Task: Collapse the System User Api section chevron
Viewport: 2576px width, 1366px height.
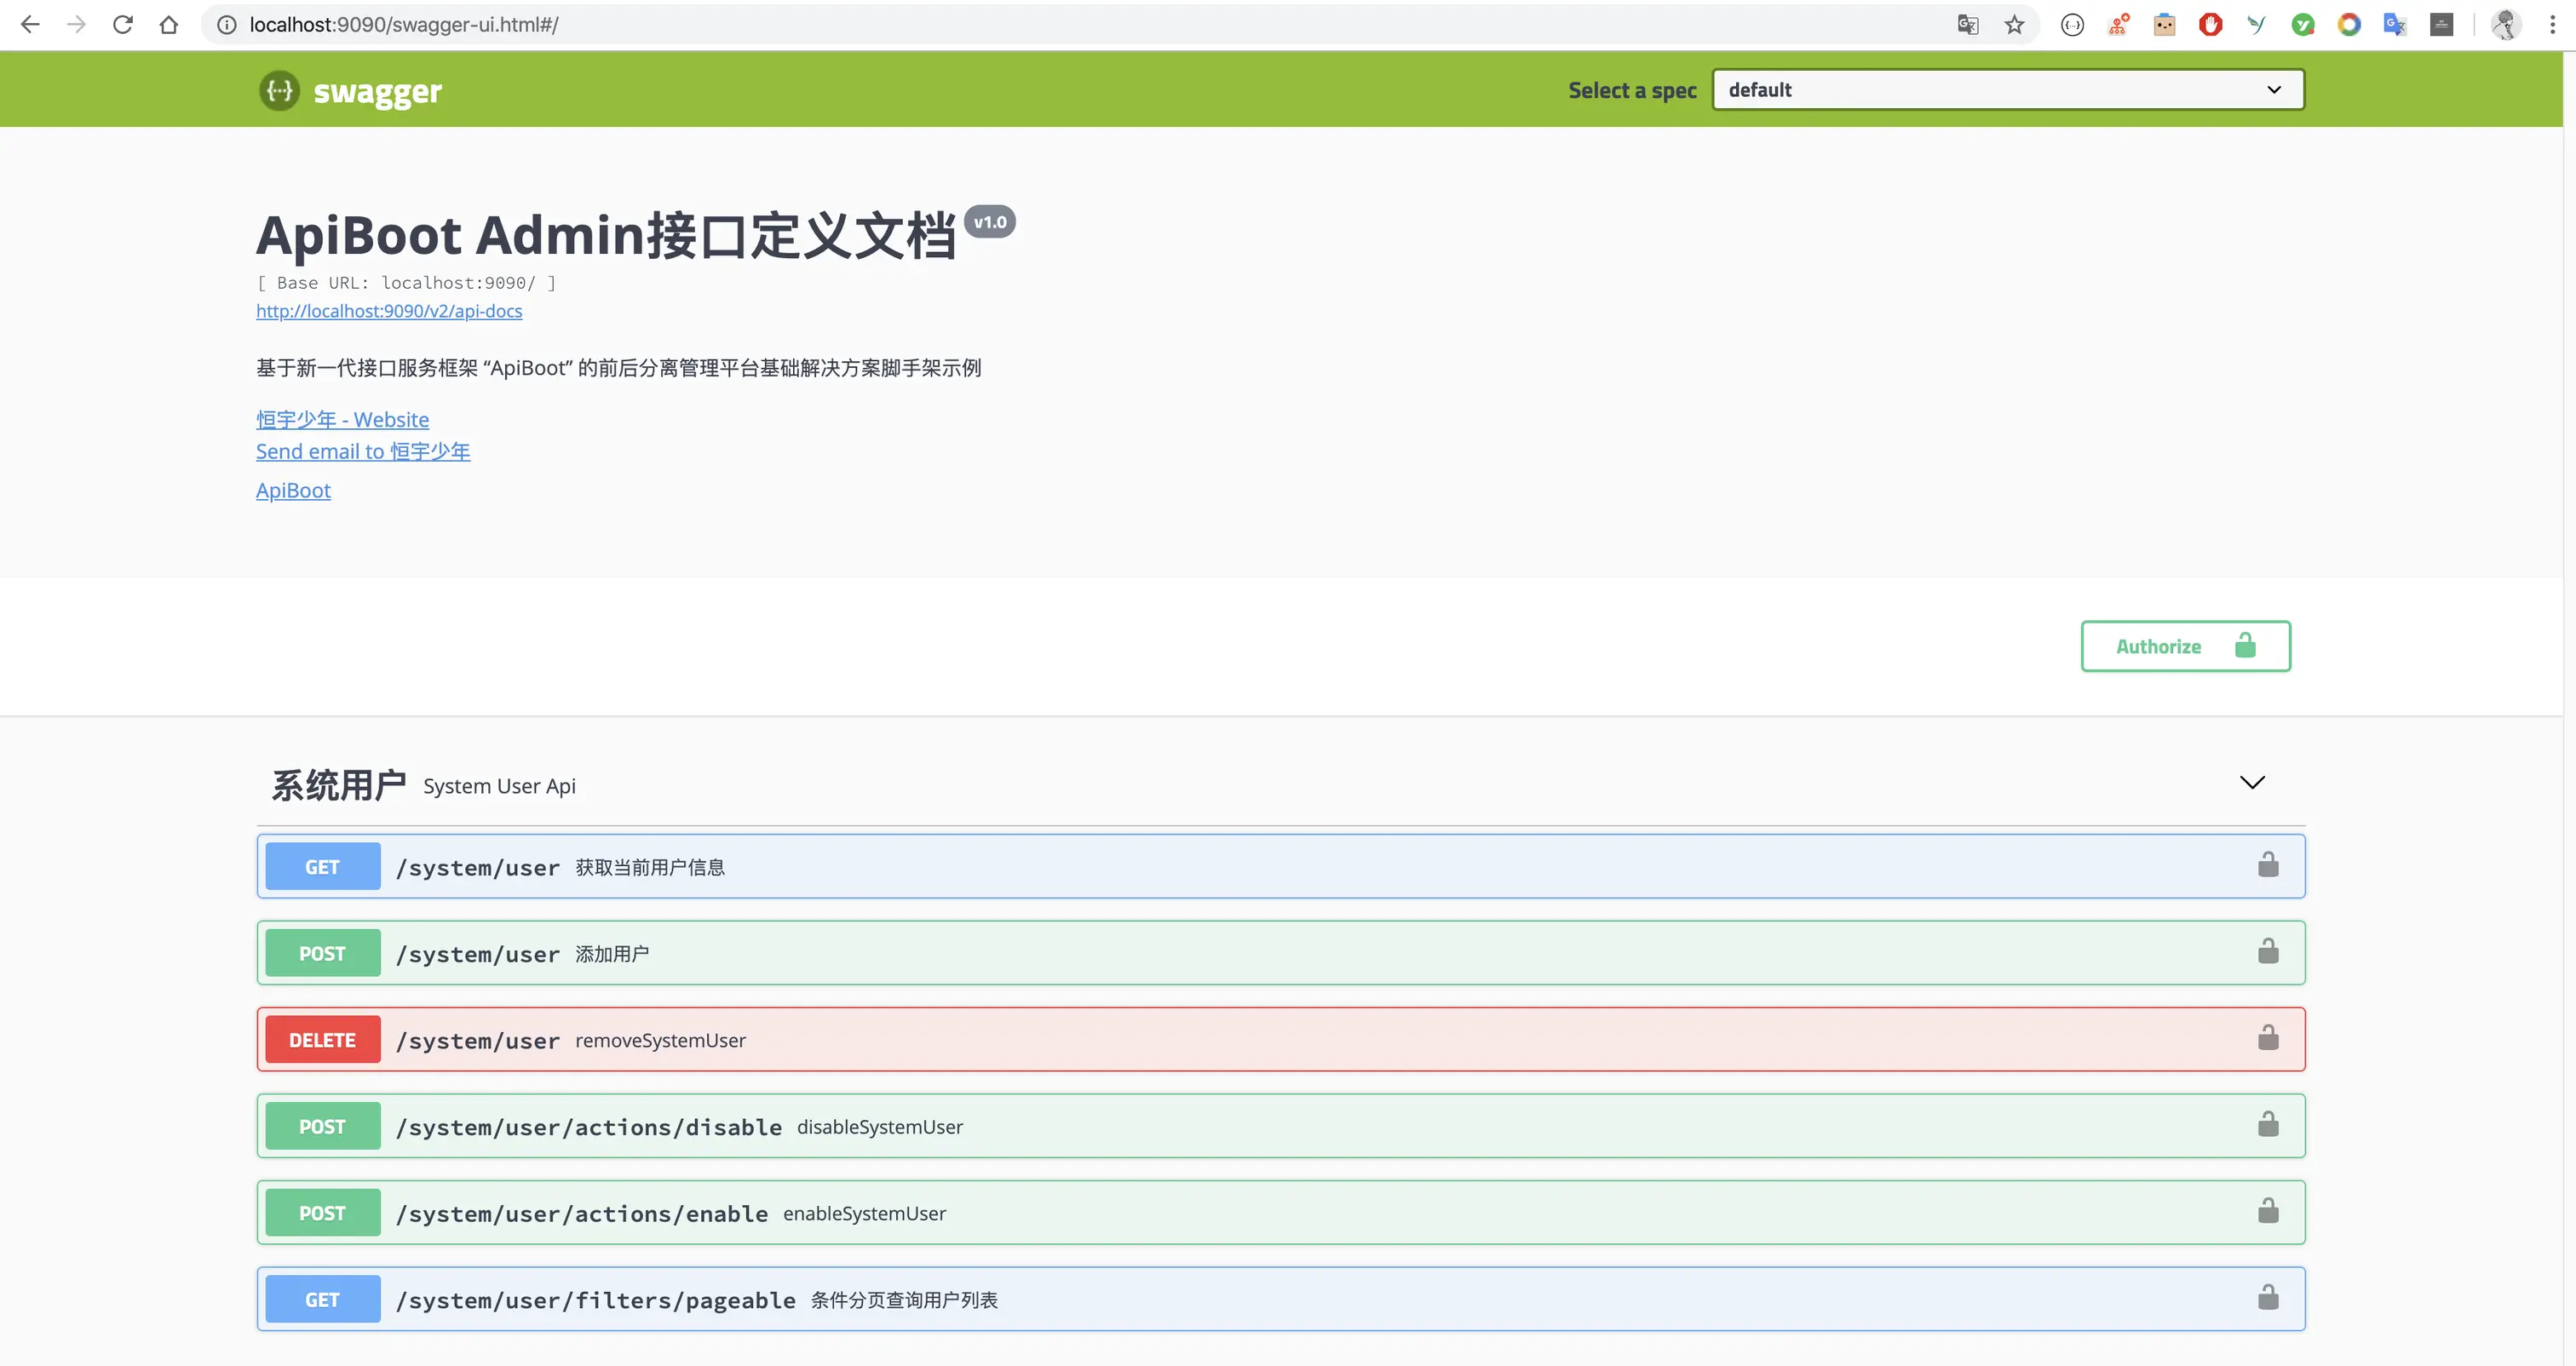Action: pos(2251,783)
